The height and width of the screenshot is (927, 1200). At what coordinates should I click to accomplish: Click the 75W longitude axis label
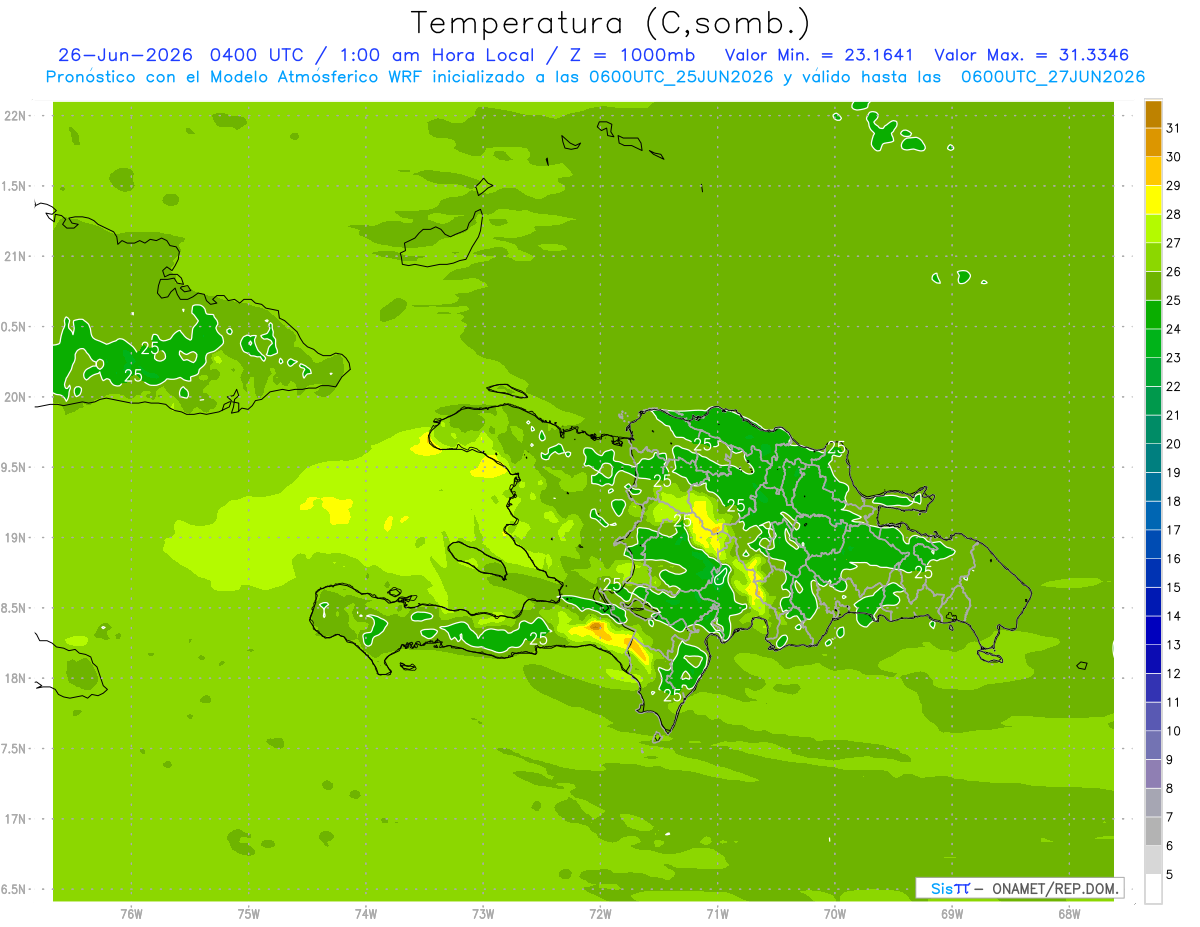click(x=249, y=913)
